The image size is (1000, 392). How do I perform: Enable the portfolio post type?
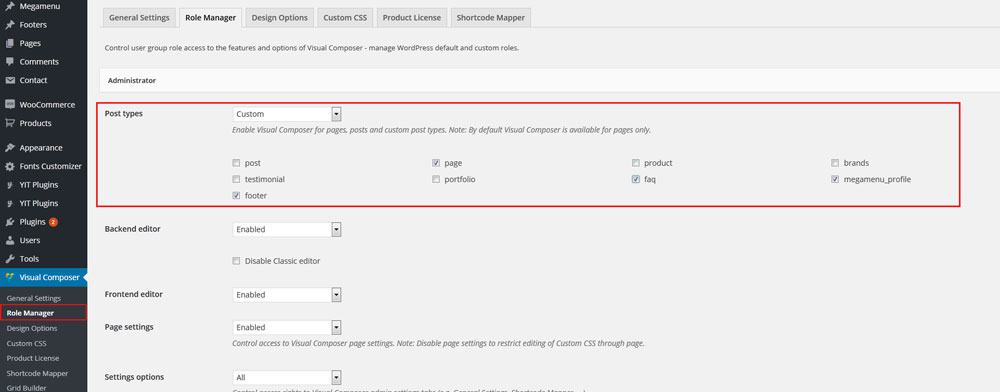coord(436,180)
